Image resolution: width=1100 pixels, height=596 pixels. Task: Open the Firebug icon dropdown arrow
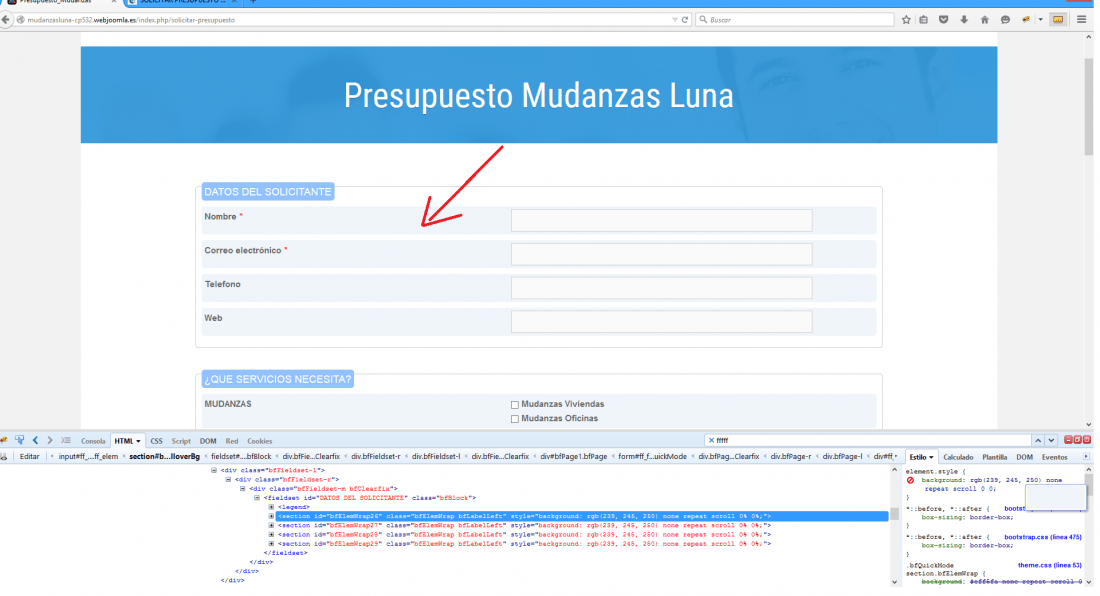[x=1040, y=20]
